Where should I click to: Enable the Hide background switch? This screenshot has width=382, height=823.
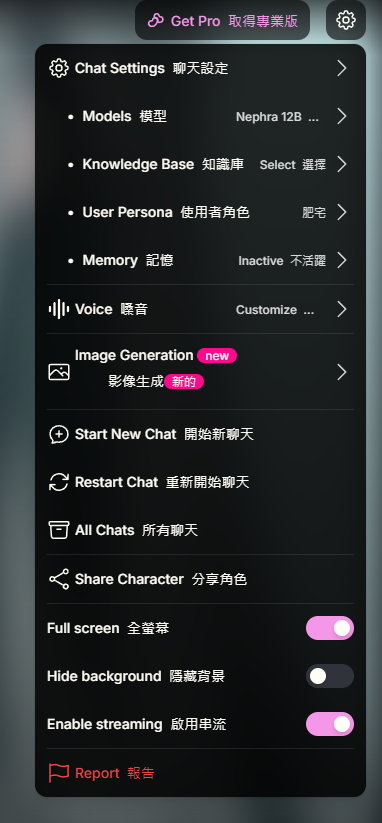330,676
